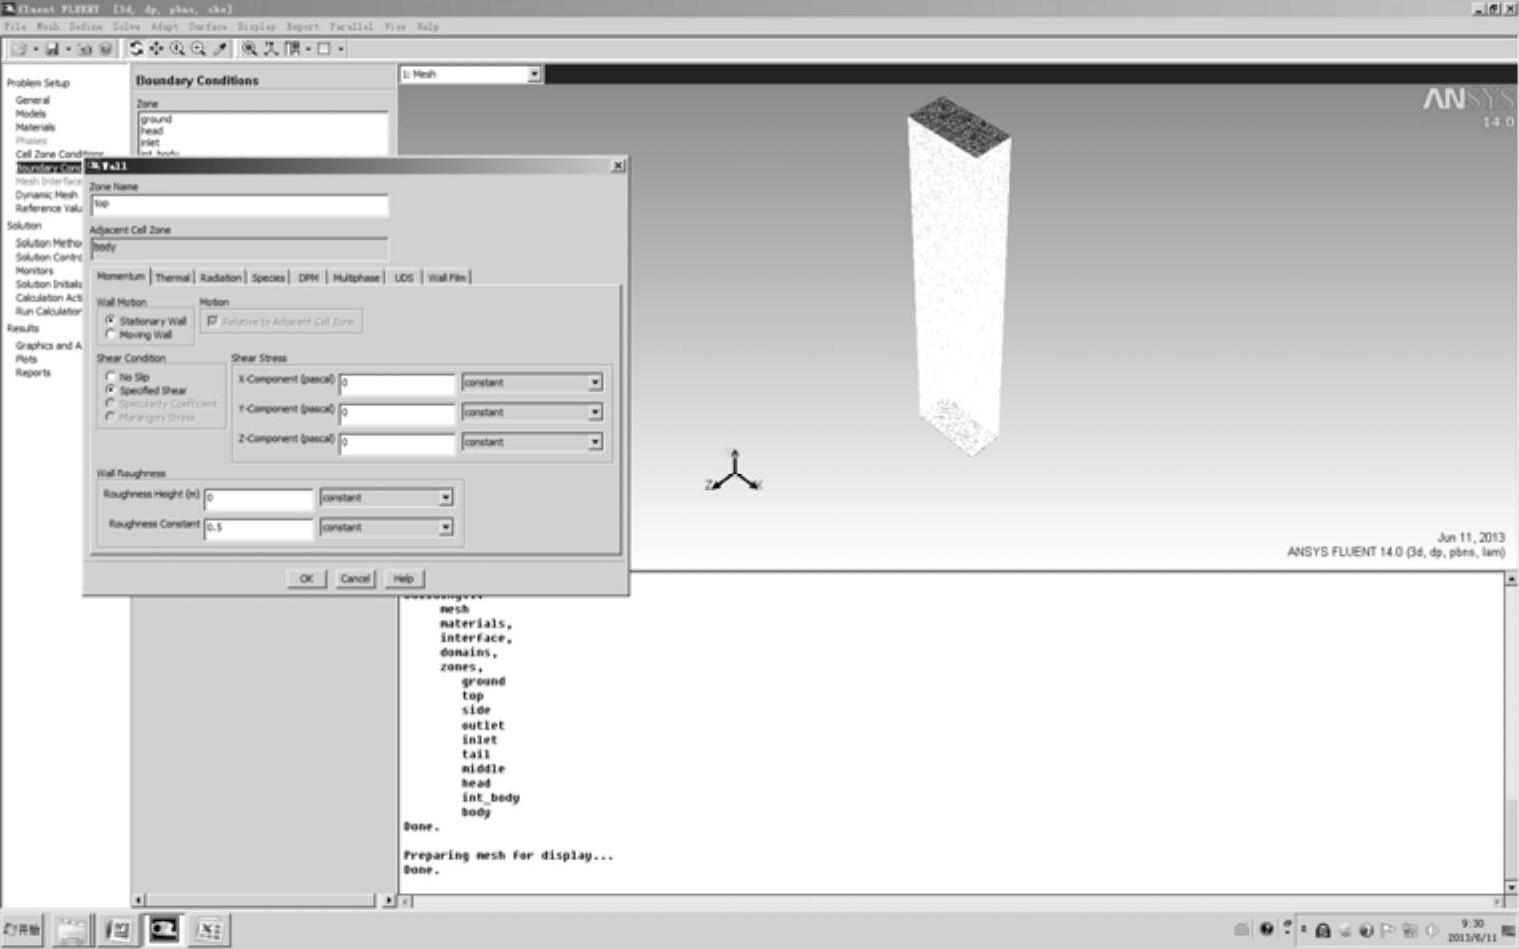
Task: Click the task page horizontal scrollbar
Action: (264, 900)
